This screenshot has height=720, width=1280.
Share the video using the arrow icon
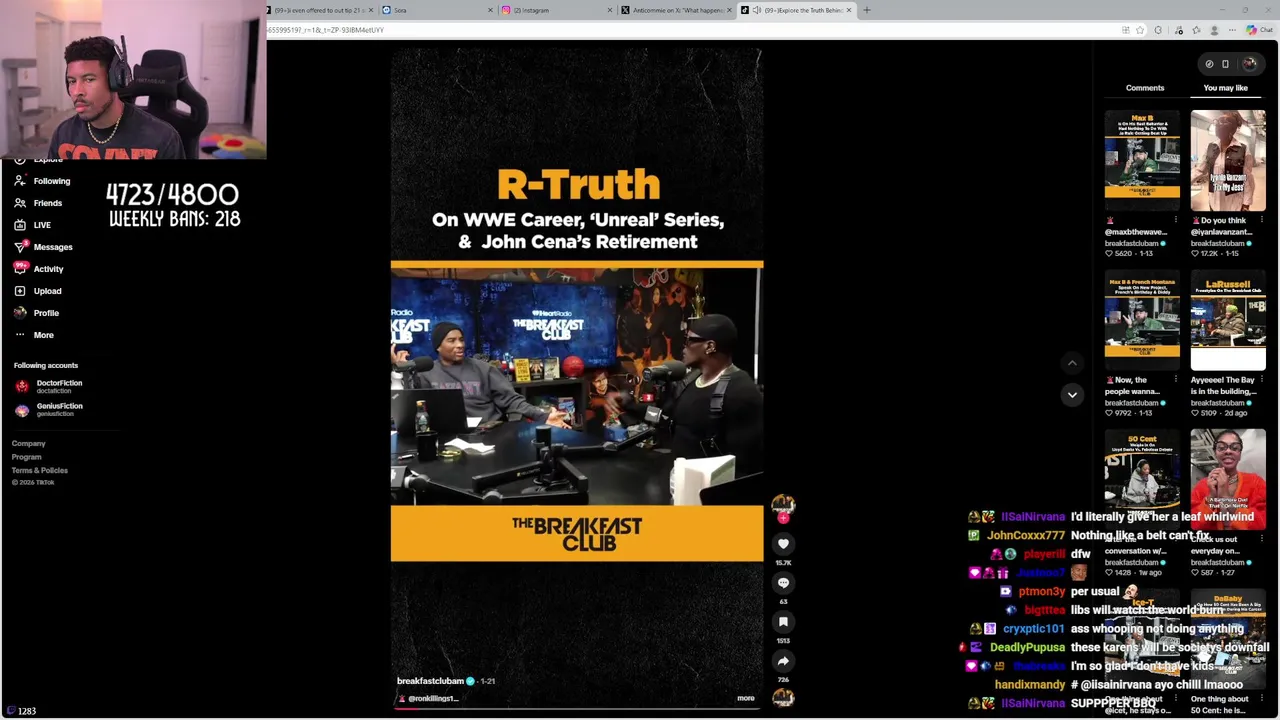[783, 661]
